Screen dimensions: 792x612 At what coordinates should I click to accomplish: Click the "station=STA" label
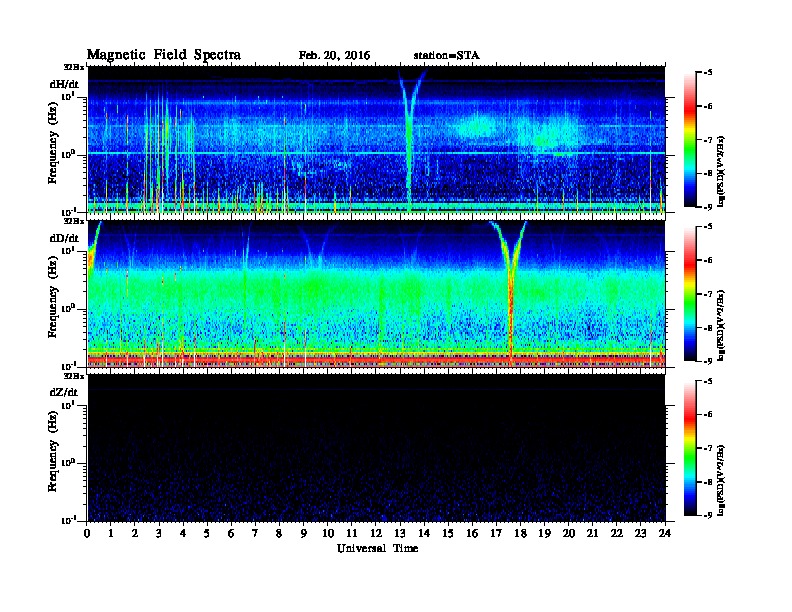click(447, 56)
